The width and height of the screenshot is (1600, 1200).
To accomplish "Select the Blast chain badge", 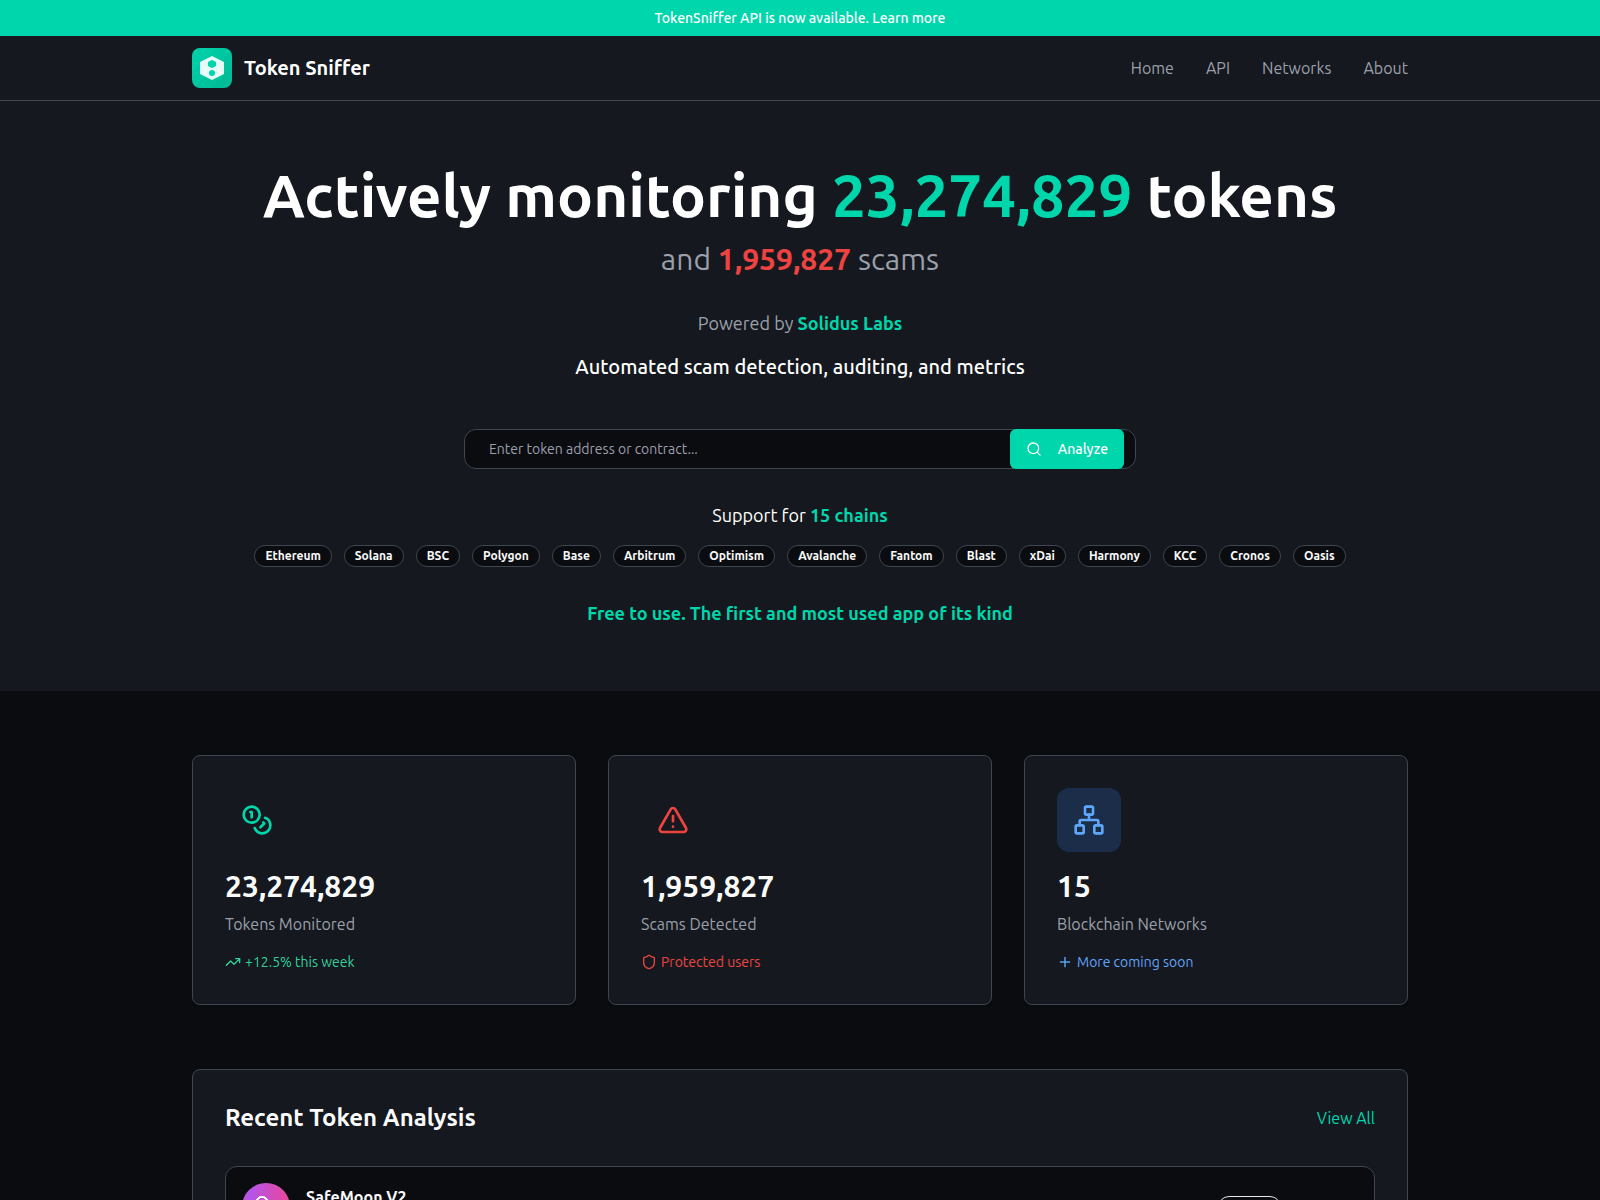I will click(x=981, y=556).
